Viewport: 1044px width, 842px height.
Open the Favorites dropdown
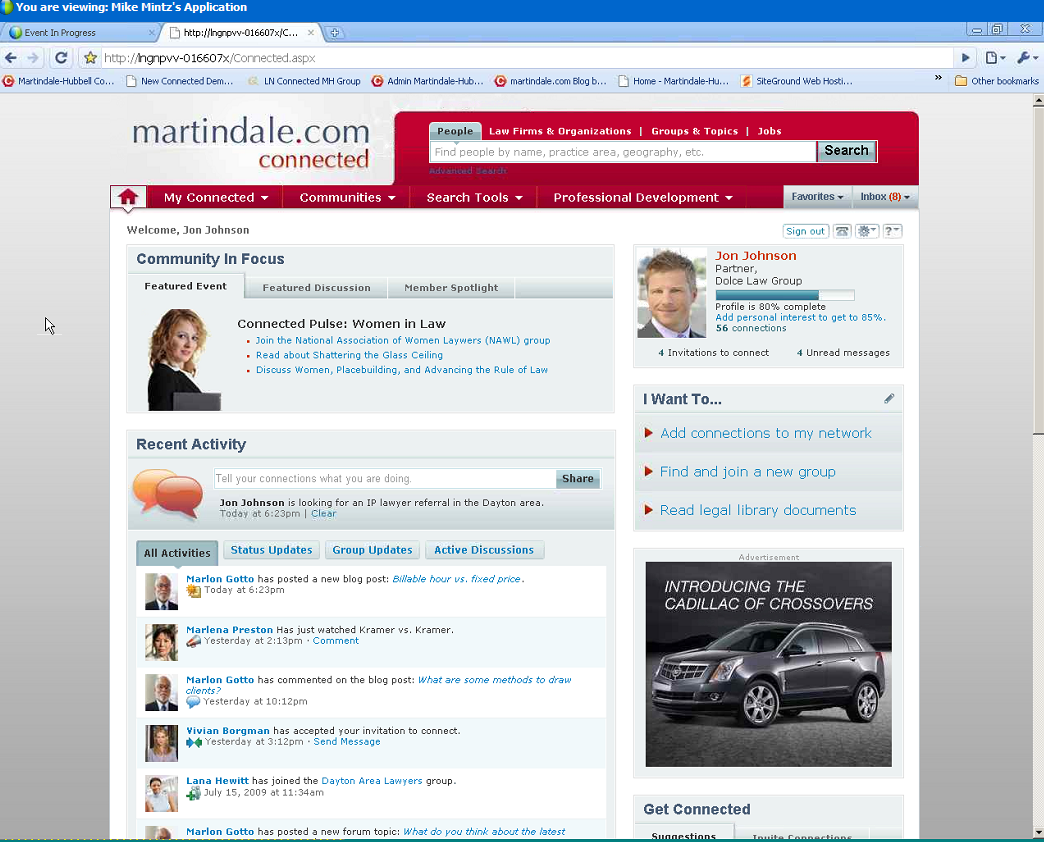tap(817, 196)
